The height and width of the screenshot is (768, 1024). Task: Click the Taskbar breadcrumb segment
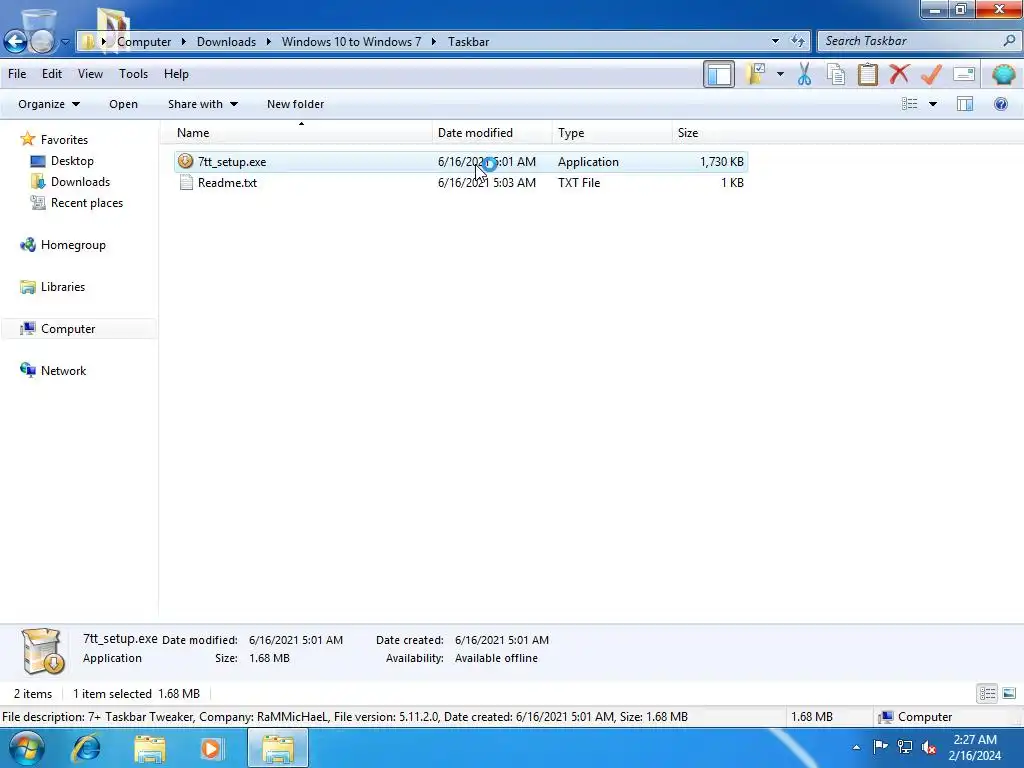(468, 42)
